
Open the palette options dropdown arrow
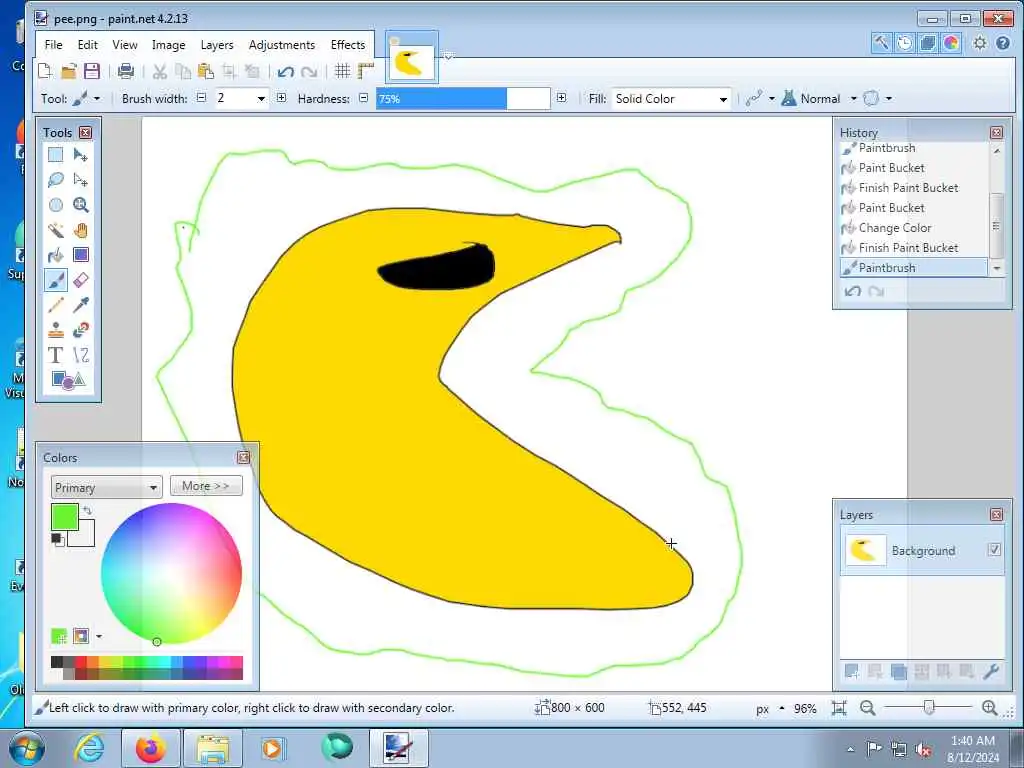click(x=99, y=636)
